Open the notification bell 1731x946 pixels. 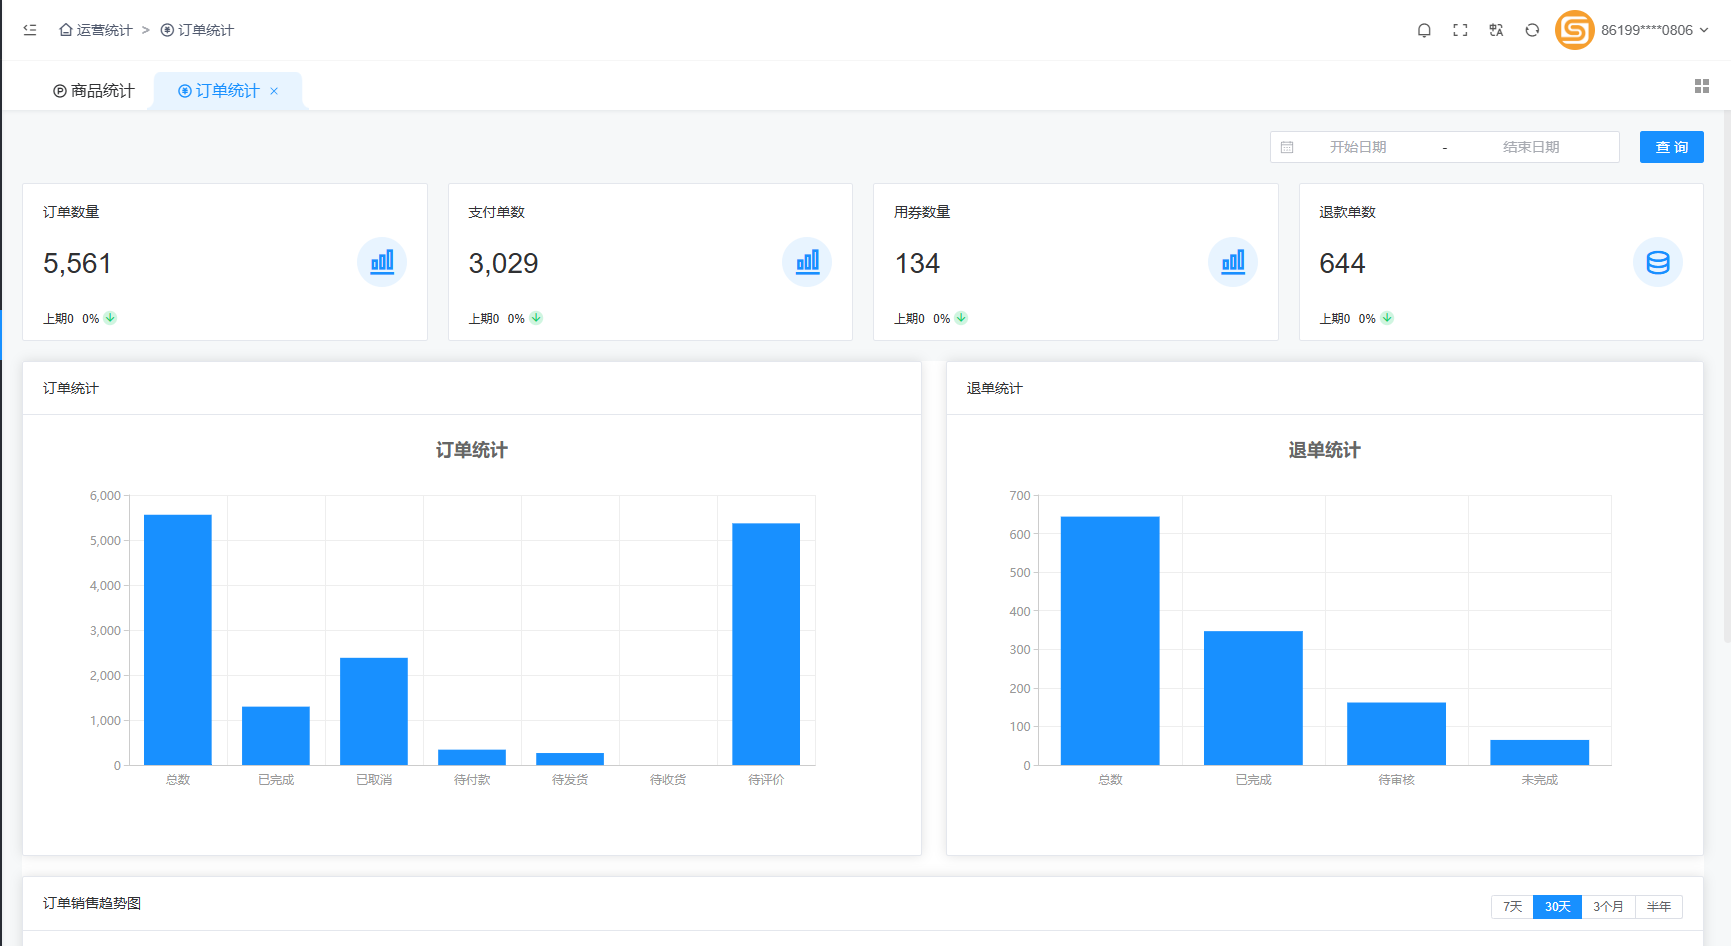(x=1424, y=30)
